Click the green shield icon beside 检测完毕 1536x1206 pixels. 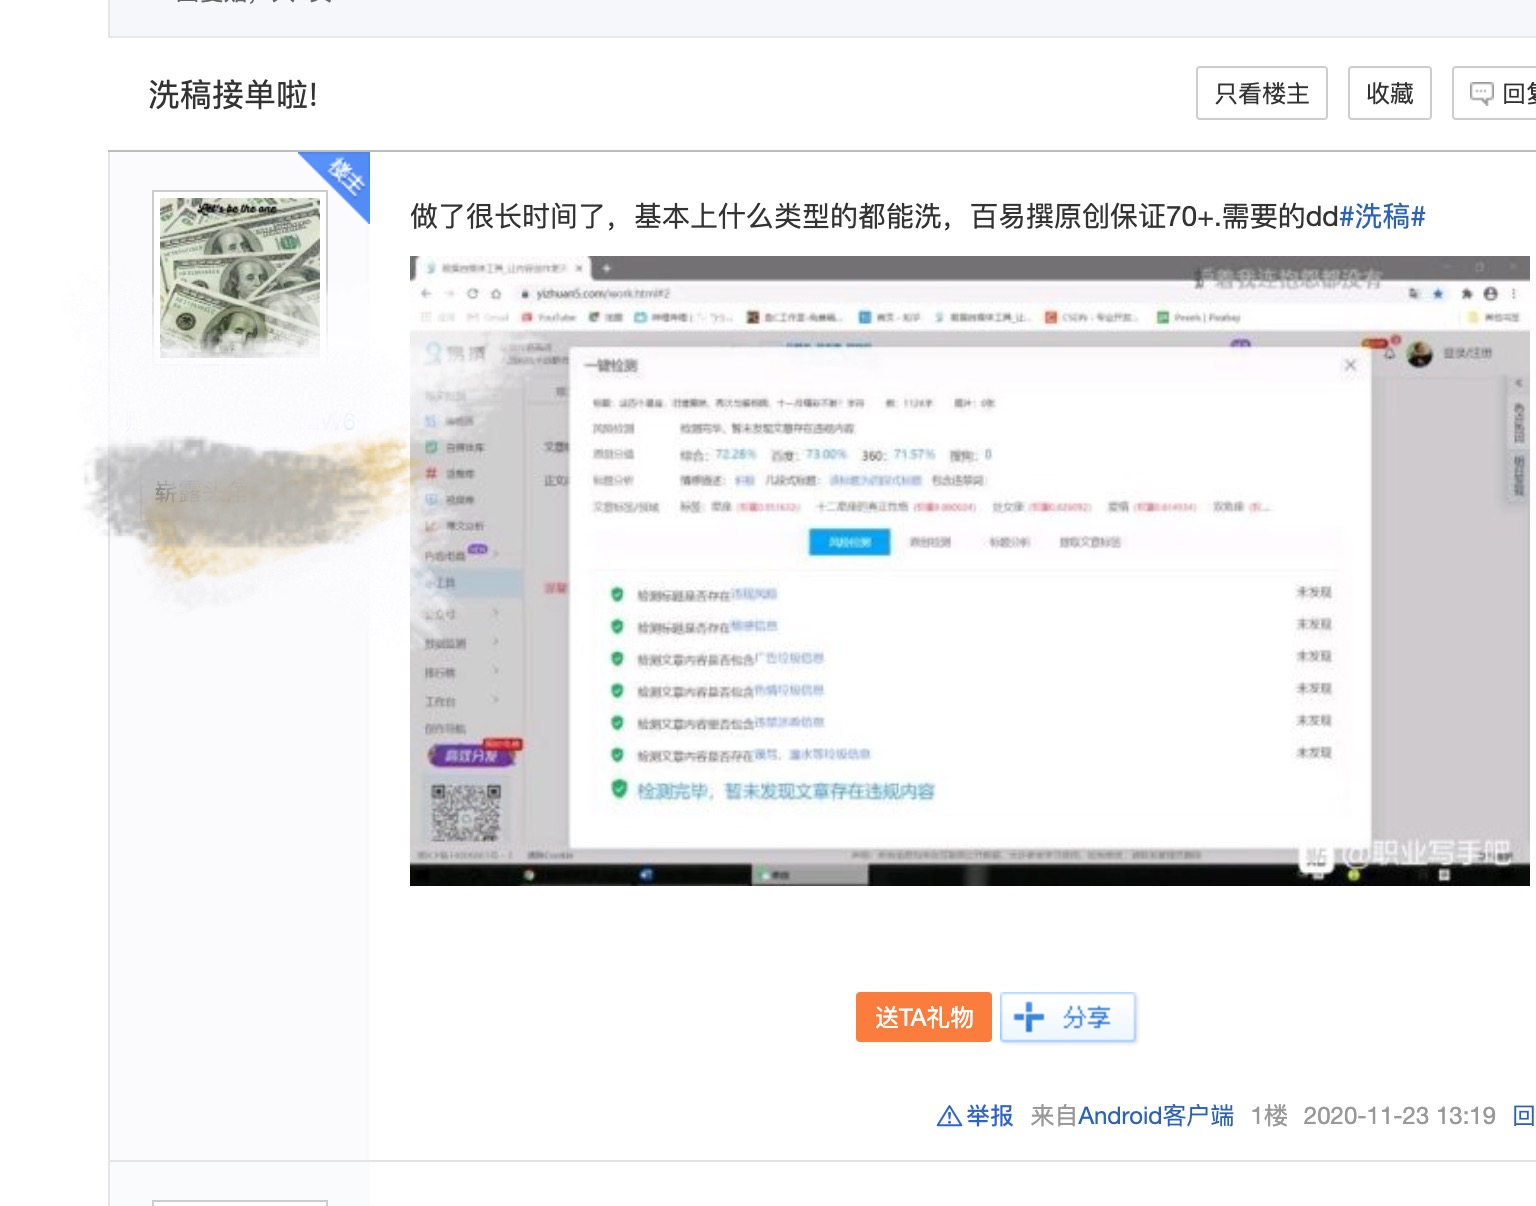point(617,791)
